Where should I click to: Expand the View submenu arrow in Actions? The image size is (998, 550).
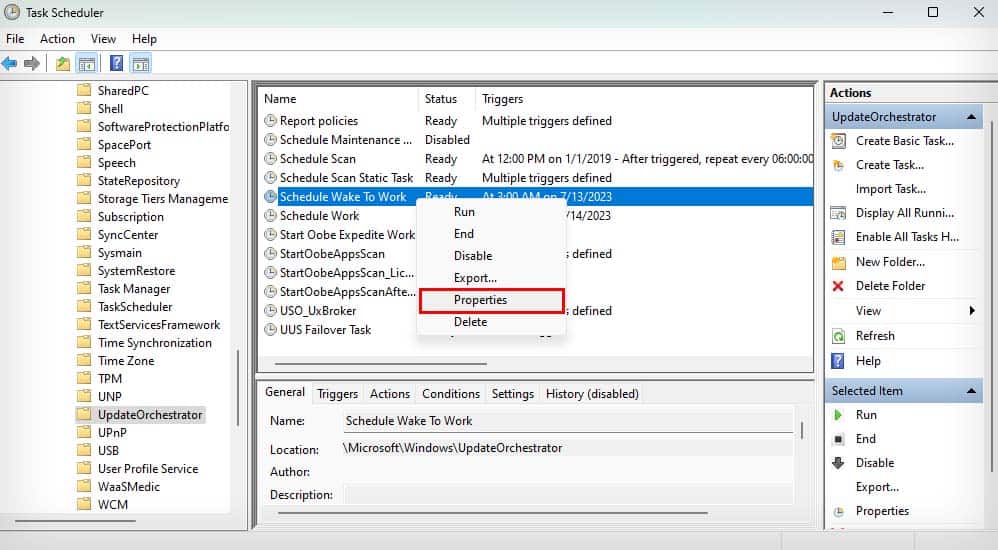972,311
